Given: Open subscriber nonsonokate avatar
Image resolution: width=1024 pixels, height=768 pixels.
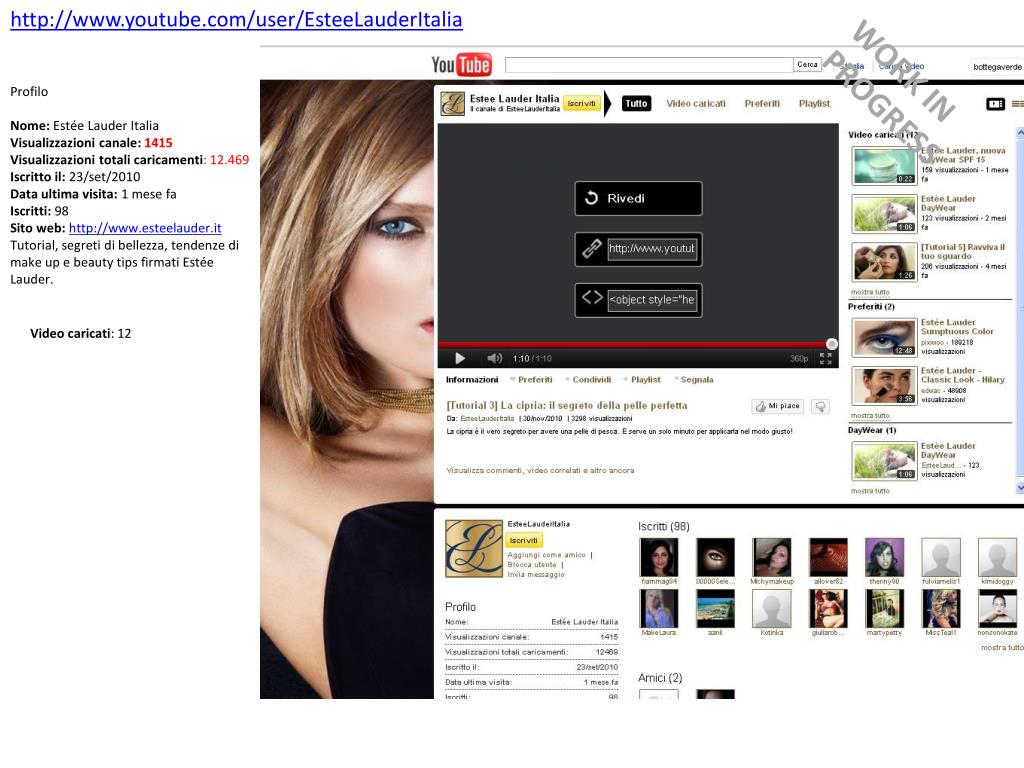Looking at the screenshot, I should pyautogui.click(x=997, y=609).
